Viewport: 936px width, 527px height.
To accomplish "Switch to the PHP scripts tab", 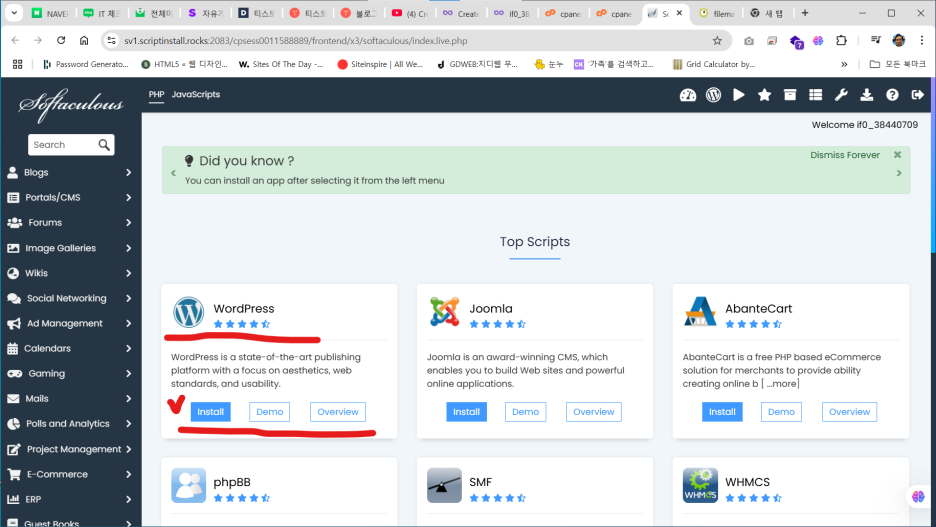I will pyautogui.click(x=156, y=94).
